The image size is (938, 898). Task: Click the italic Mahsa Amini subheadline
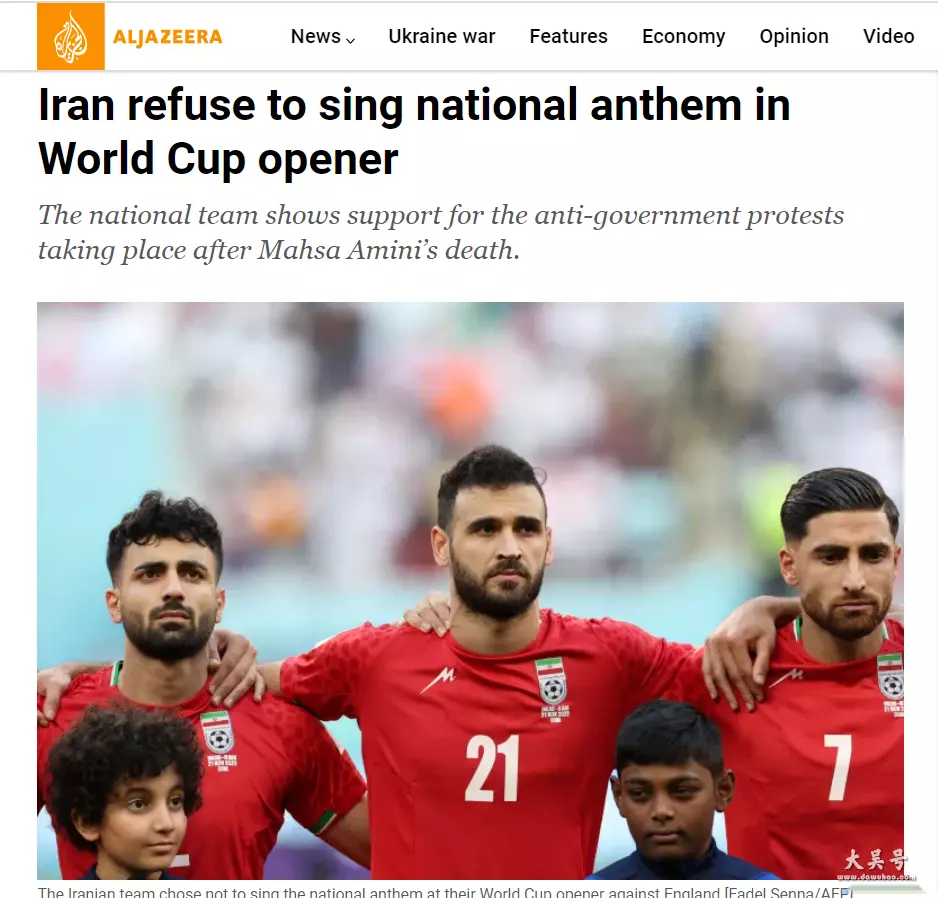pos(441,233)
